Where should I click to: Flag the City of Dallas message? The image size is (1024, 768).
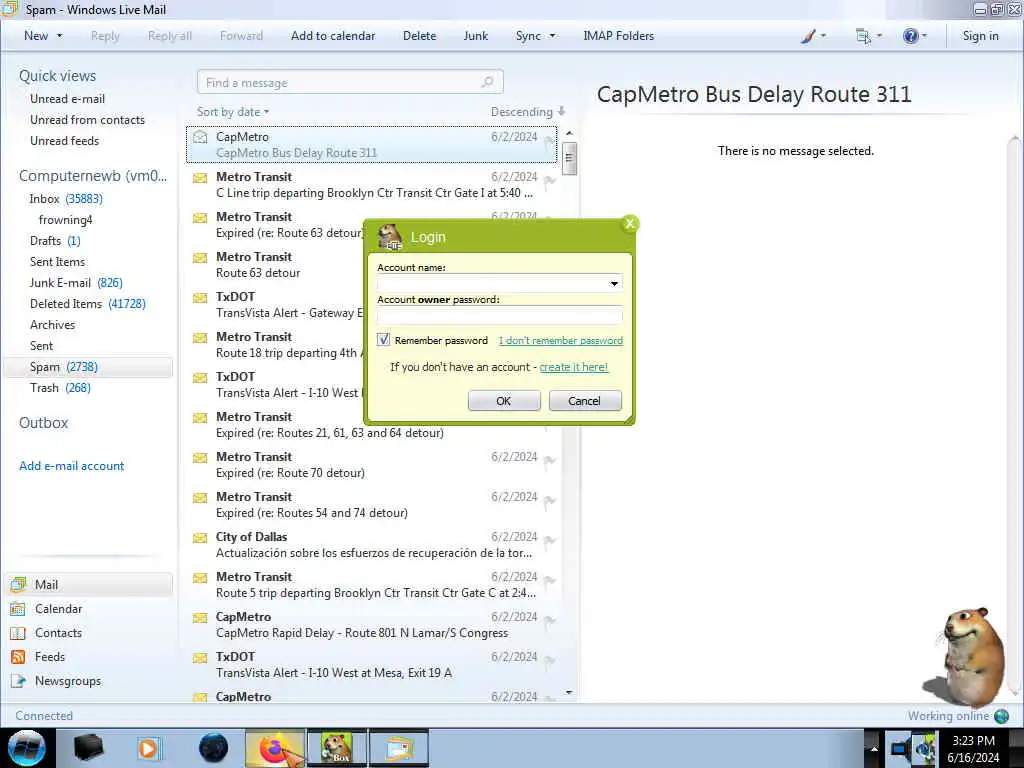click(x=549, y=541)
